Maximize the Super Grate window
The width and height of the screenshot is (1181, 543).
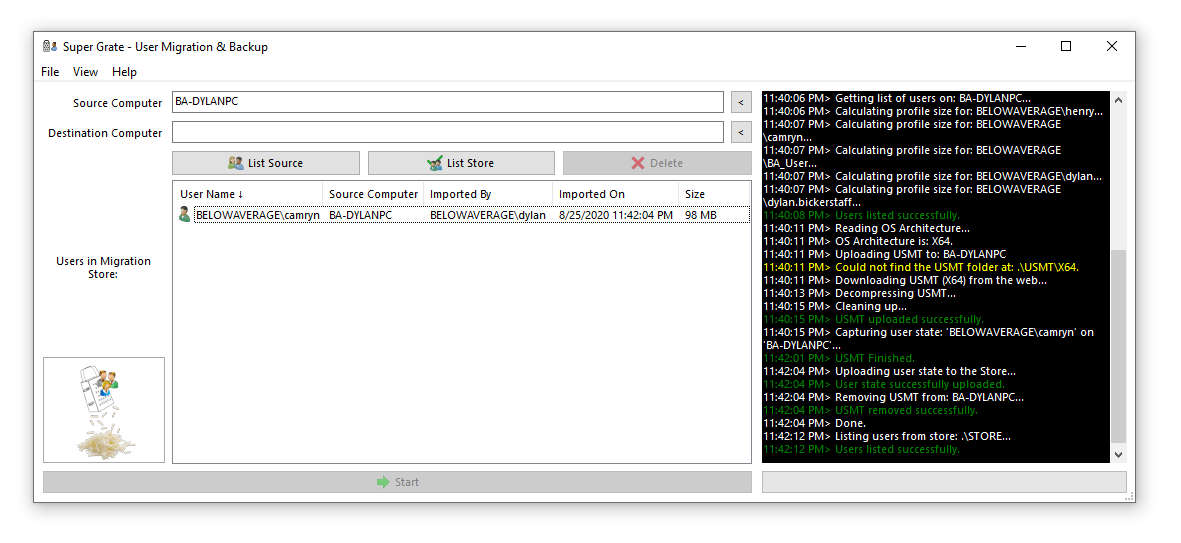coord(1066,46)
